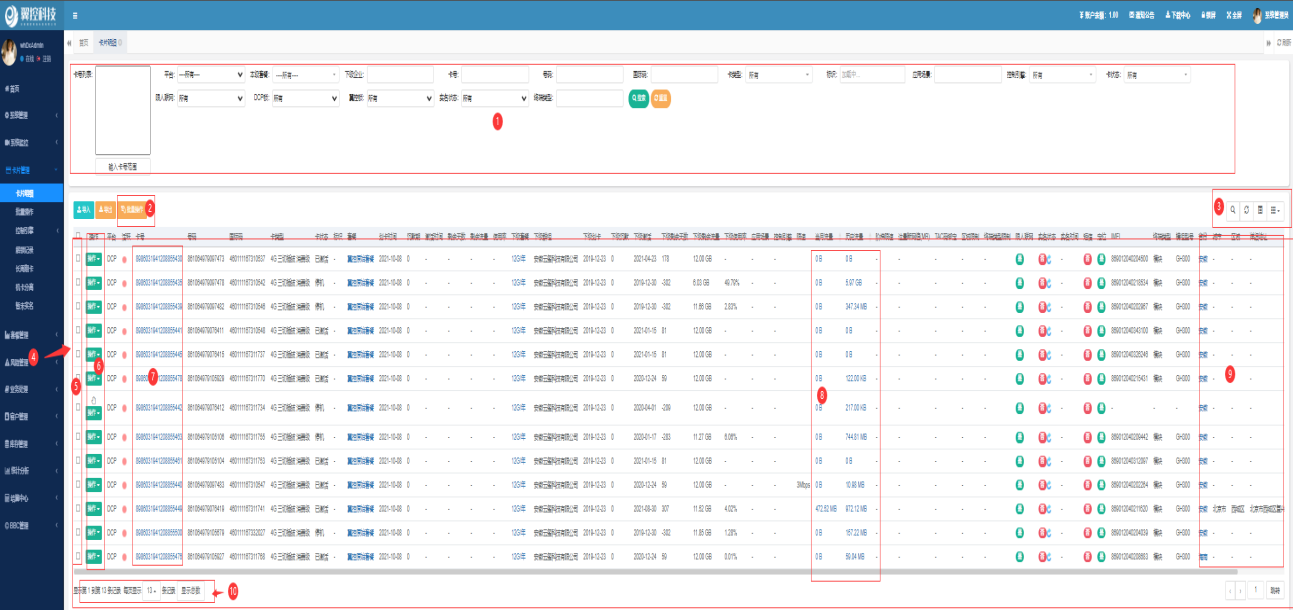Click the toggle-view icon in table toolbar

tap(1260, 210)
